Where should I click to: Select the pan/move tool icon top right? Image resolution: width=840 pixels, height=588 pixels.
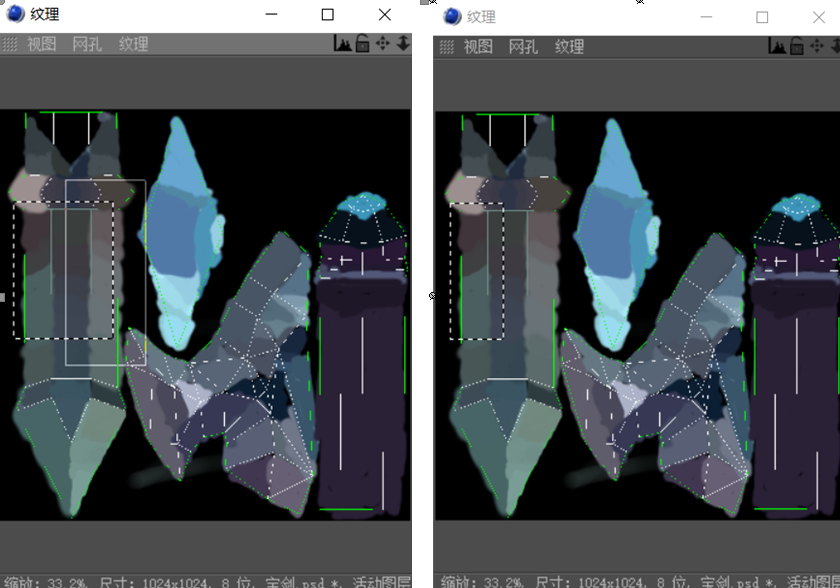point(383,45)
